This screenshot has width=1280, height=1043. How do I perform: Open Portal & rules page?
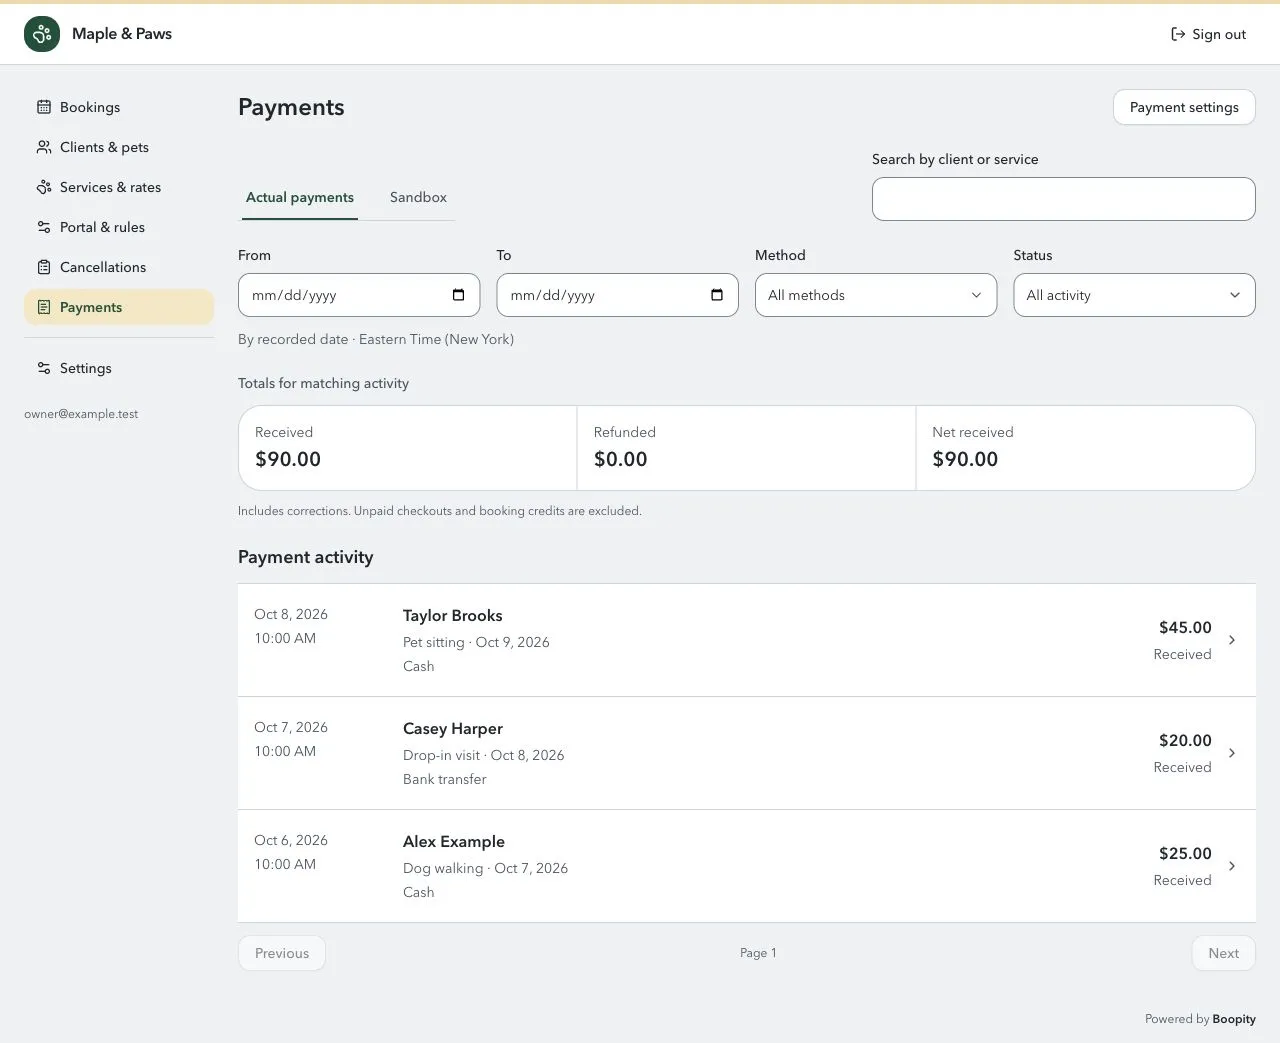119,227
